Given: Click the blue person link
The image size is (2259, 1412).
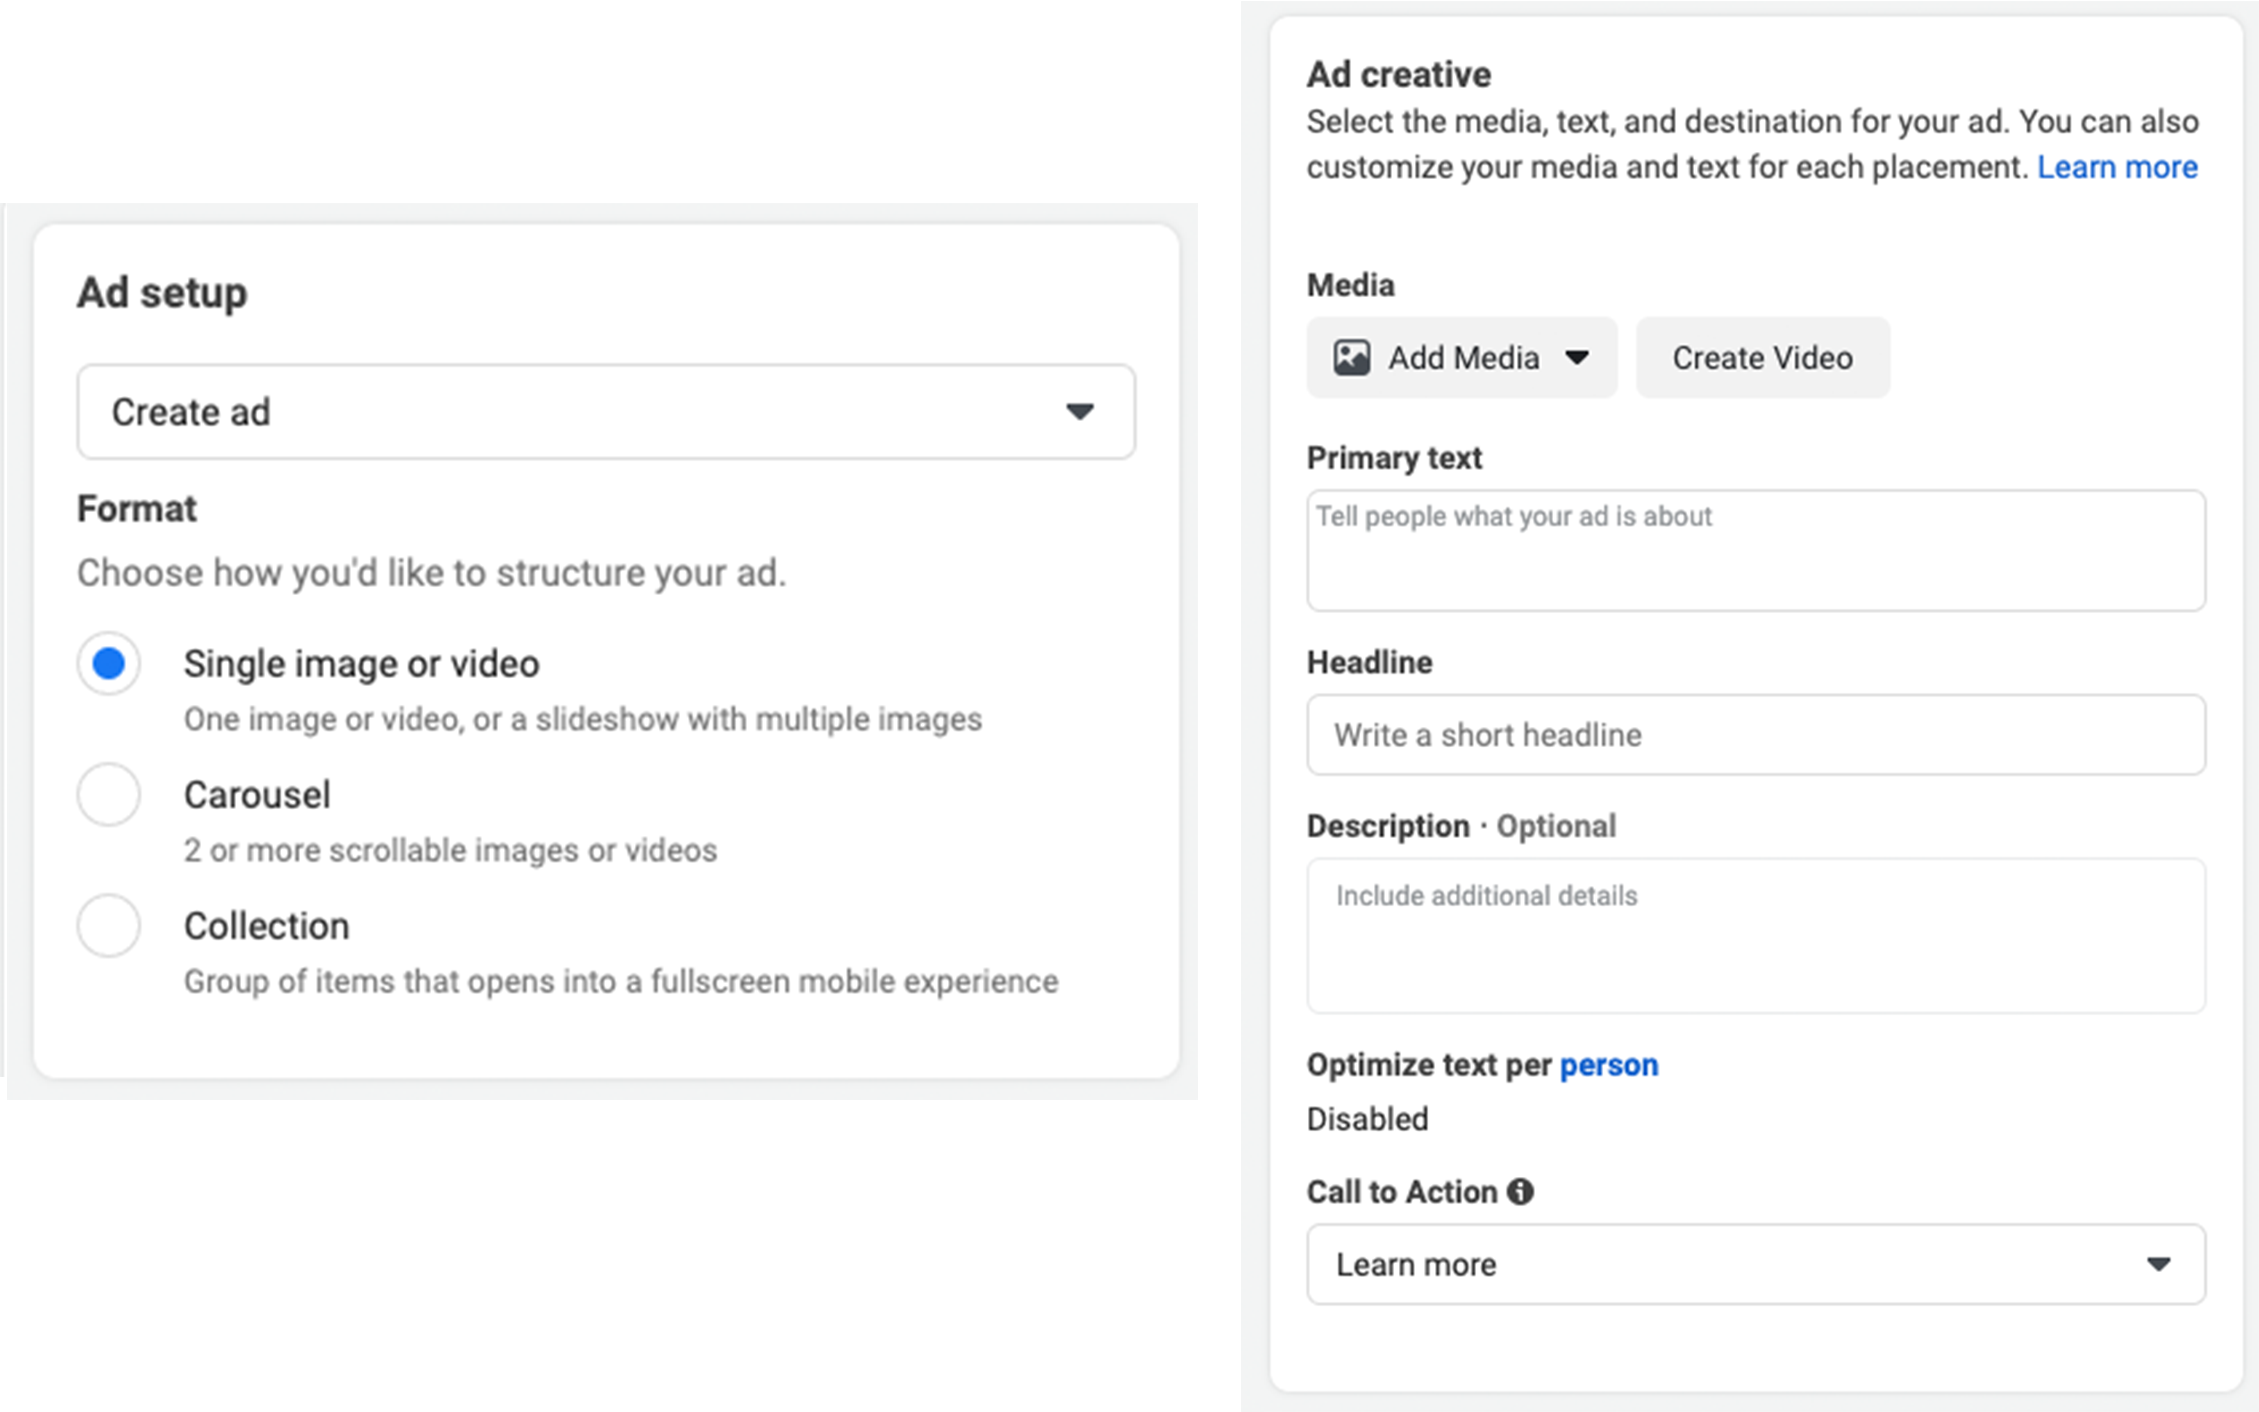Looking at the screenshot, I should (x=1608, y=1065).
